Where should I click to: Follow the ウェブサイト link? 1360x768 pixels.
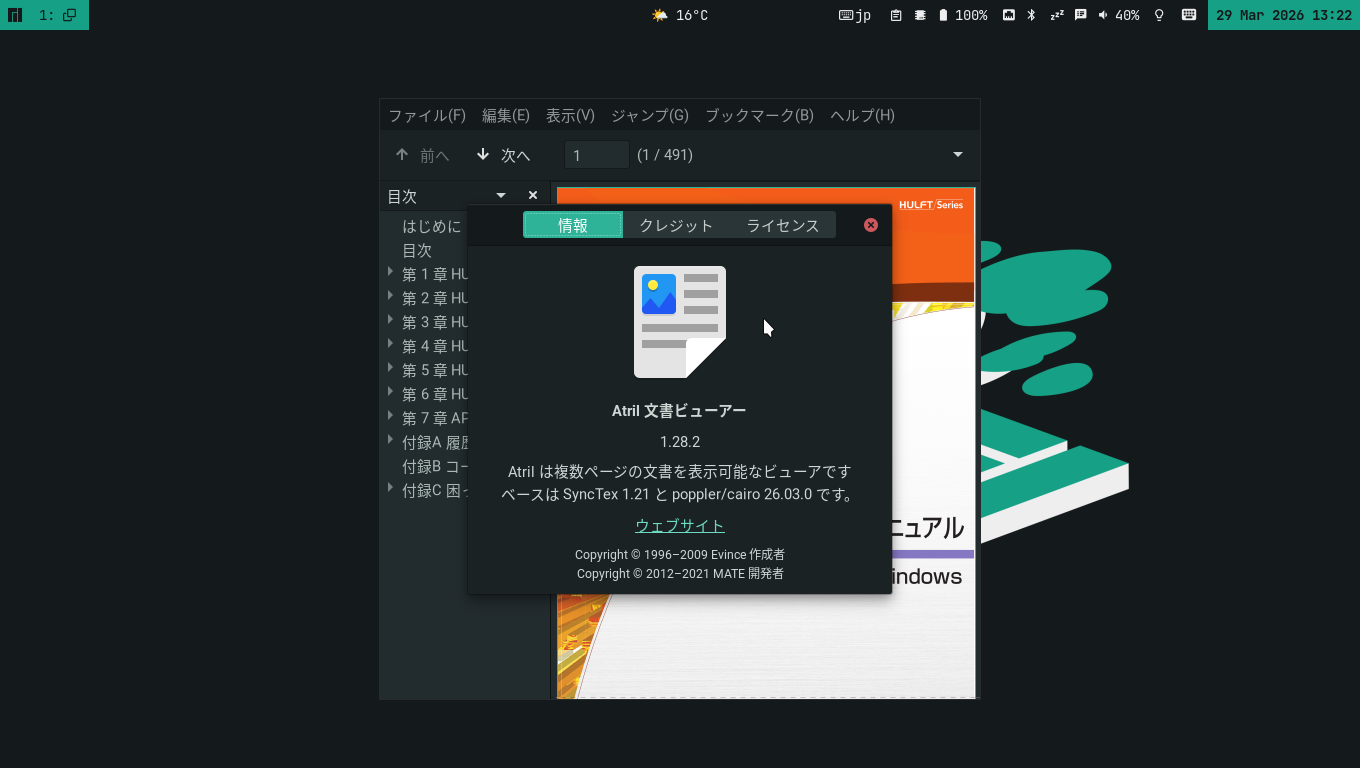pos(680,526)
